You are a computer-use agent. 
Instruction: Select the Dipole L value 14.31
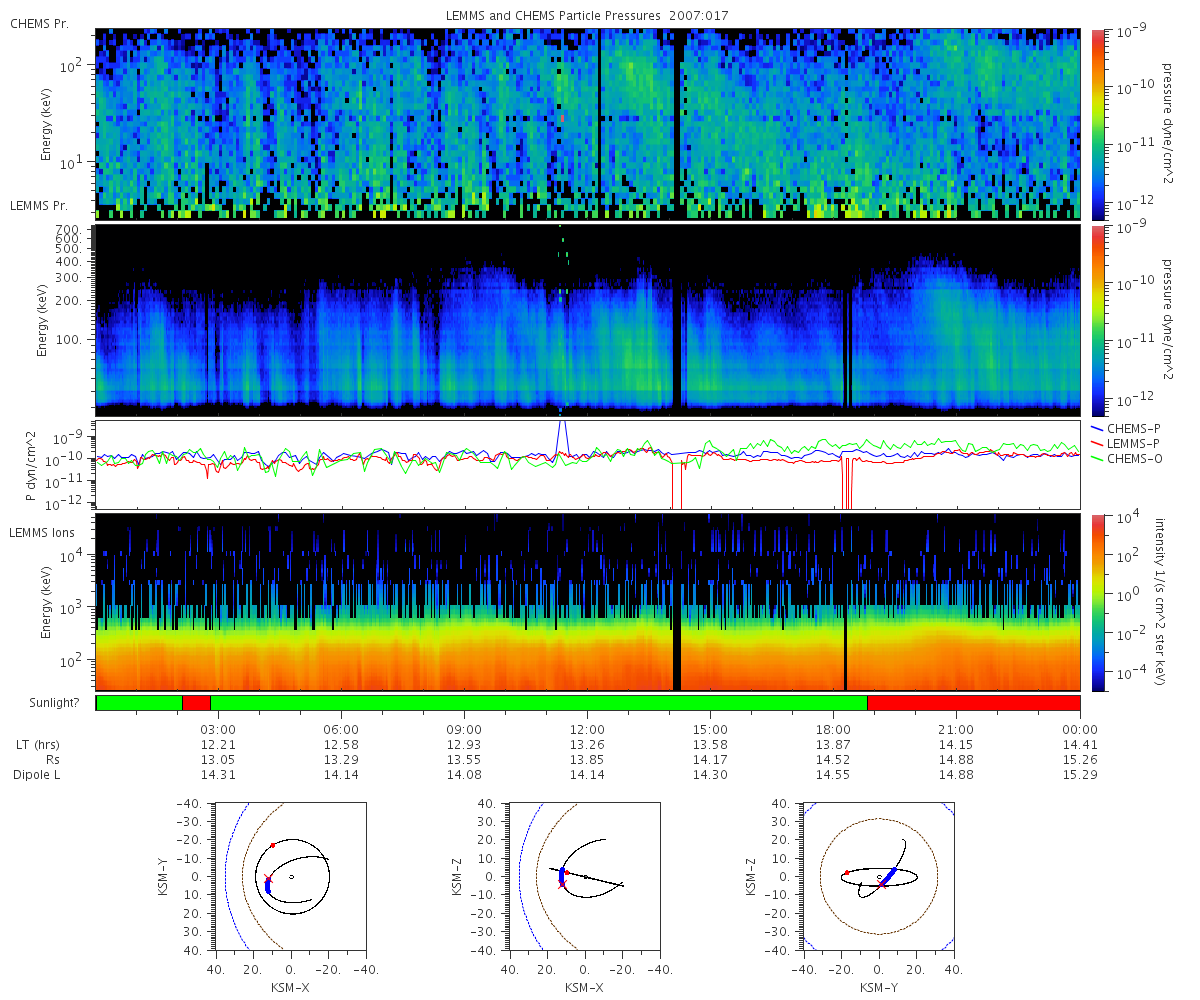[219, 774]
